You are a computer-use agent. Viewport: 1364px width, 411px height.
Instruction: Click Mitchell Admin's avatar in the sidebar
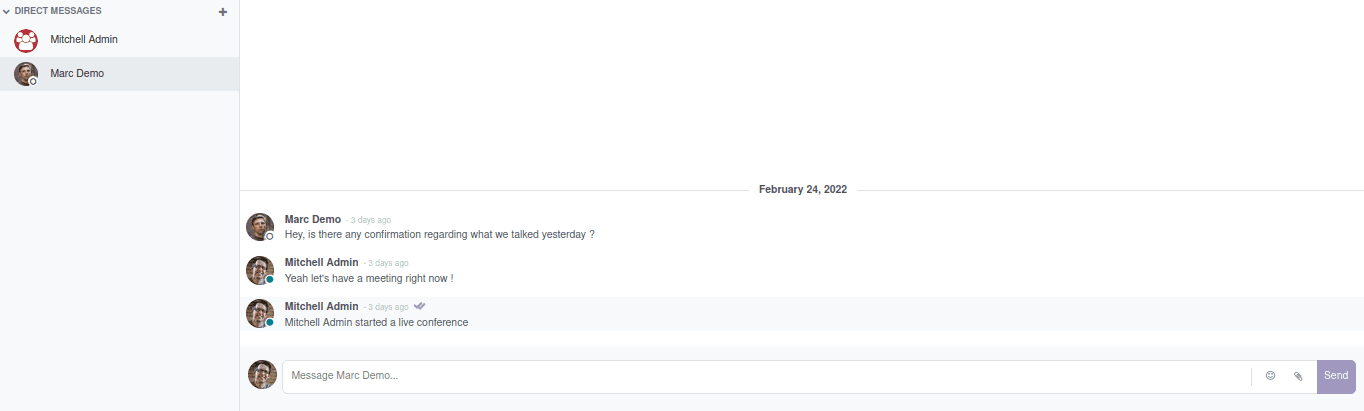26,40
